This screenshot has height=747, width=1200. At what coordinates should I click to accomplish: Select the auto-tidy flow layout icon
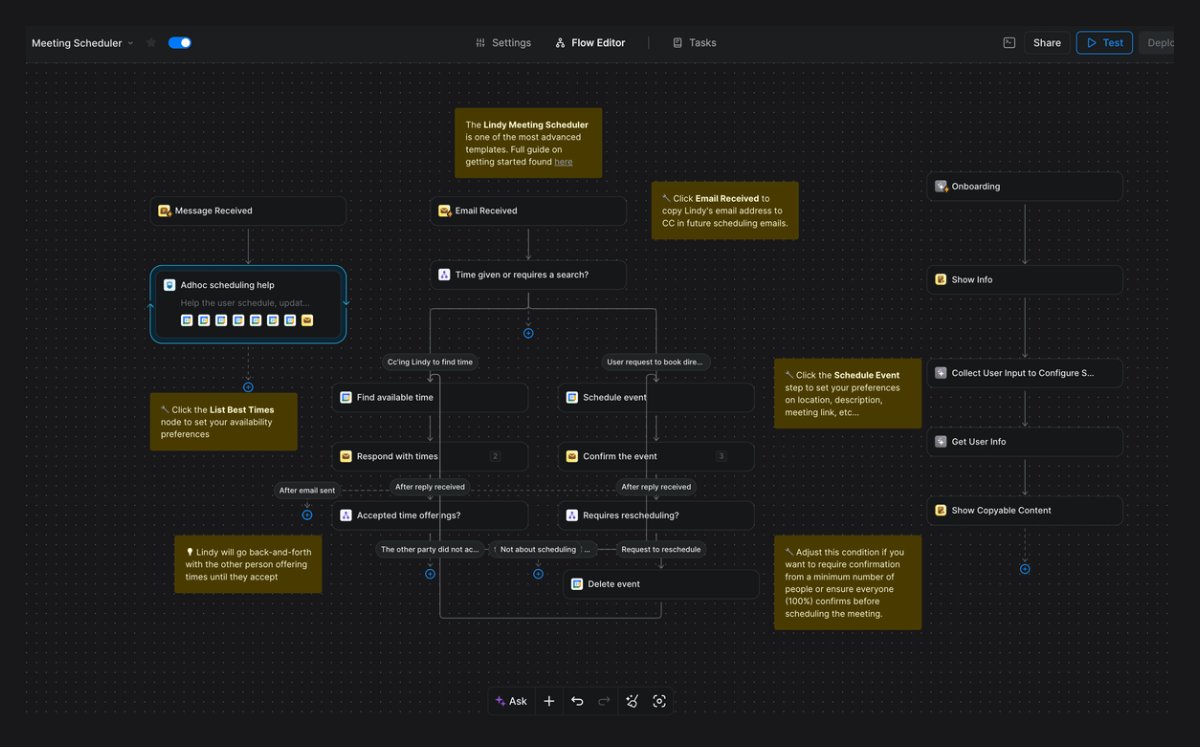coord(632,701)
